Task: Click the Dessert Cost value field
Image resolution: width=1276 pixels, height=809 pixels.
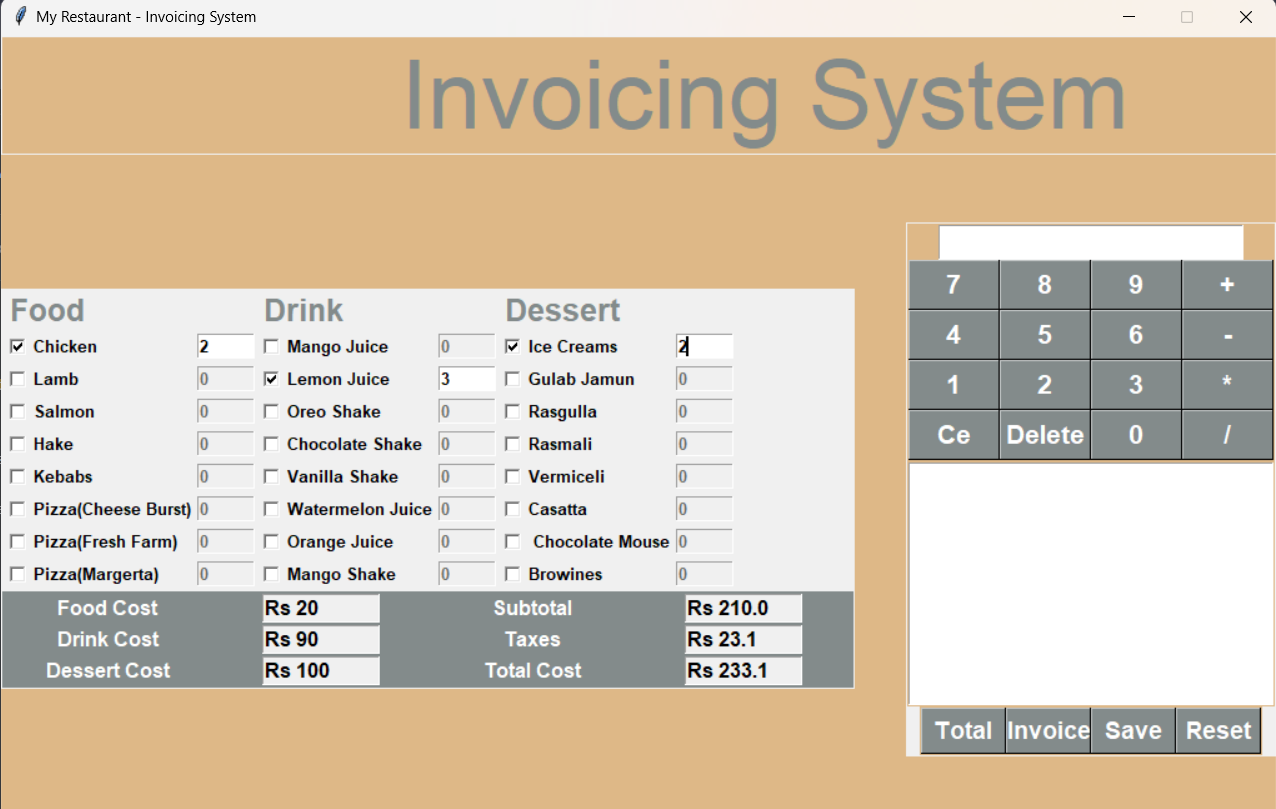Action: point(321,670)
